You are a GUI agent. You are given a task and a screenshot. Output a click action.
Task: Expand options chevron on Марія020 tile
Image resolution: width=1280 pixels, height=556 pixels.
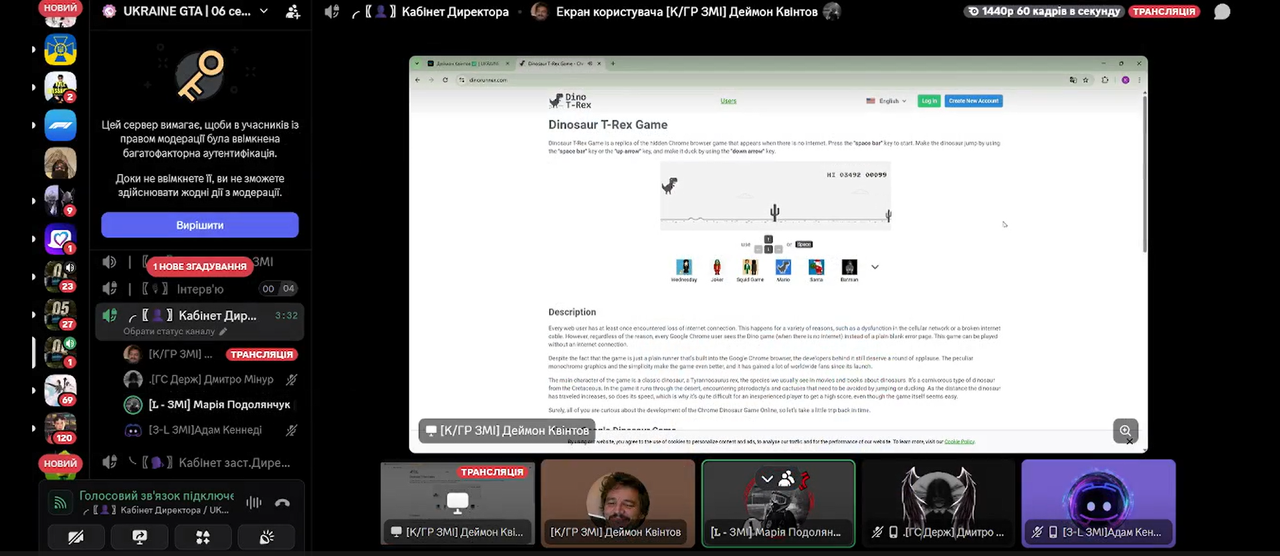tap(767, 479)
